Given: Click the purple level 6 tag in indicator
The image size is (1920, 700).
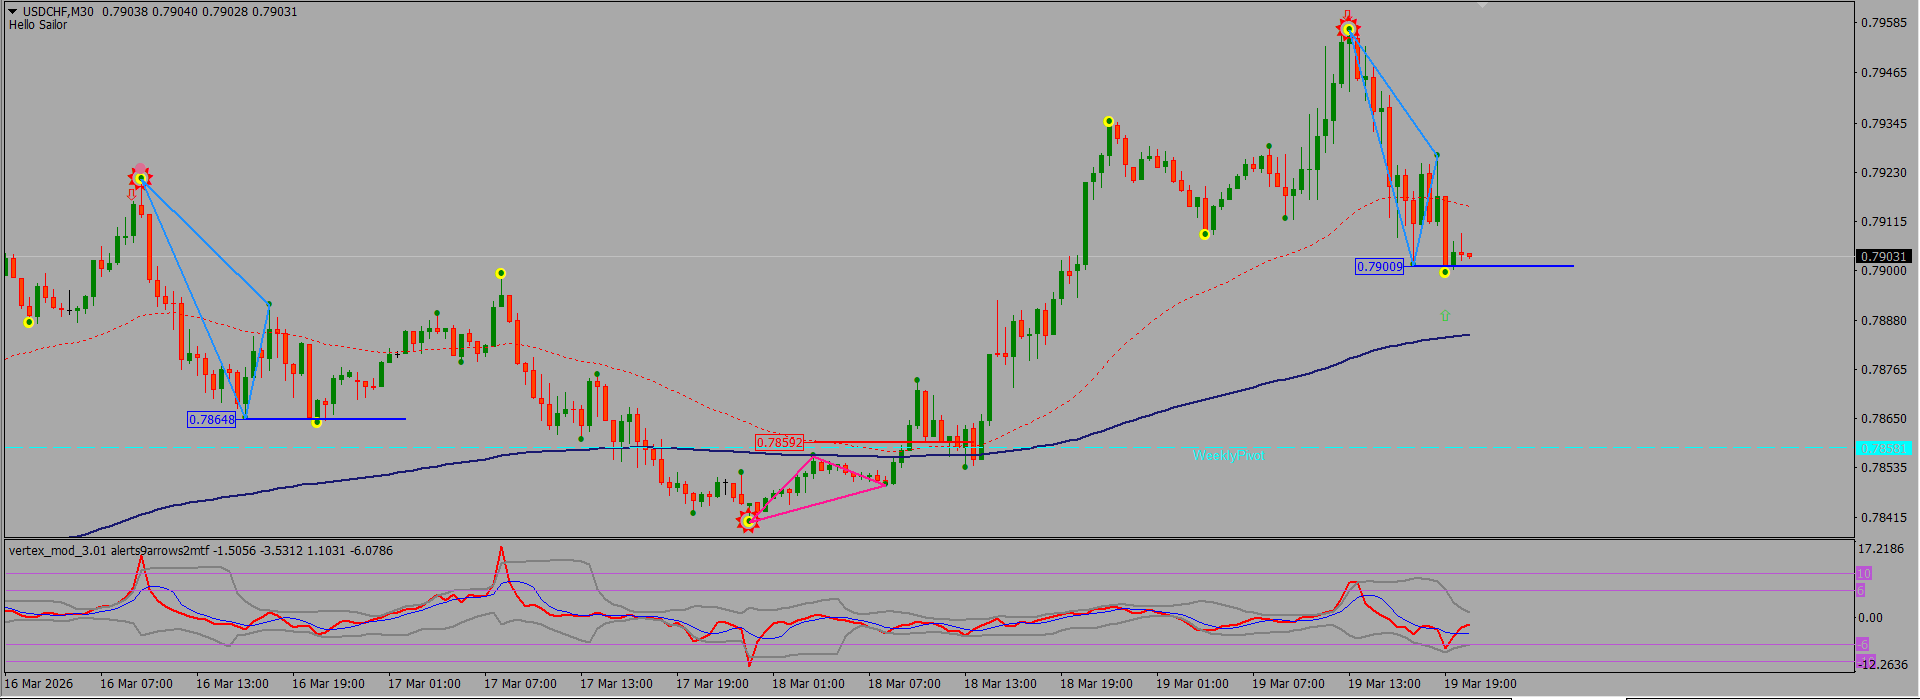Looking at the screenshot, I should [x=1861, y=590].
